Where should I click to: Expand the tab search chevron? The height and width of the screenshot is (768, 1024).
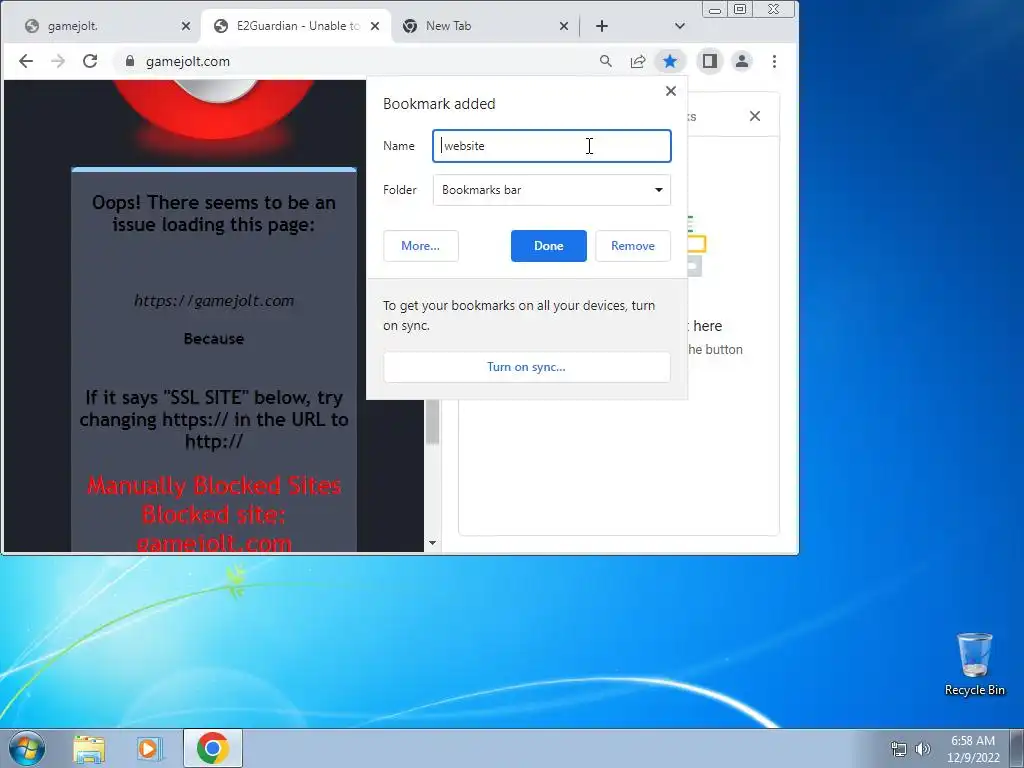[679, 26]
